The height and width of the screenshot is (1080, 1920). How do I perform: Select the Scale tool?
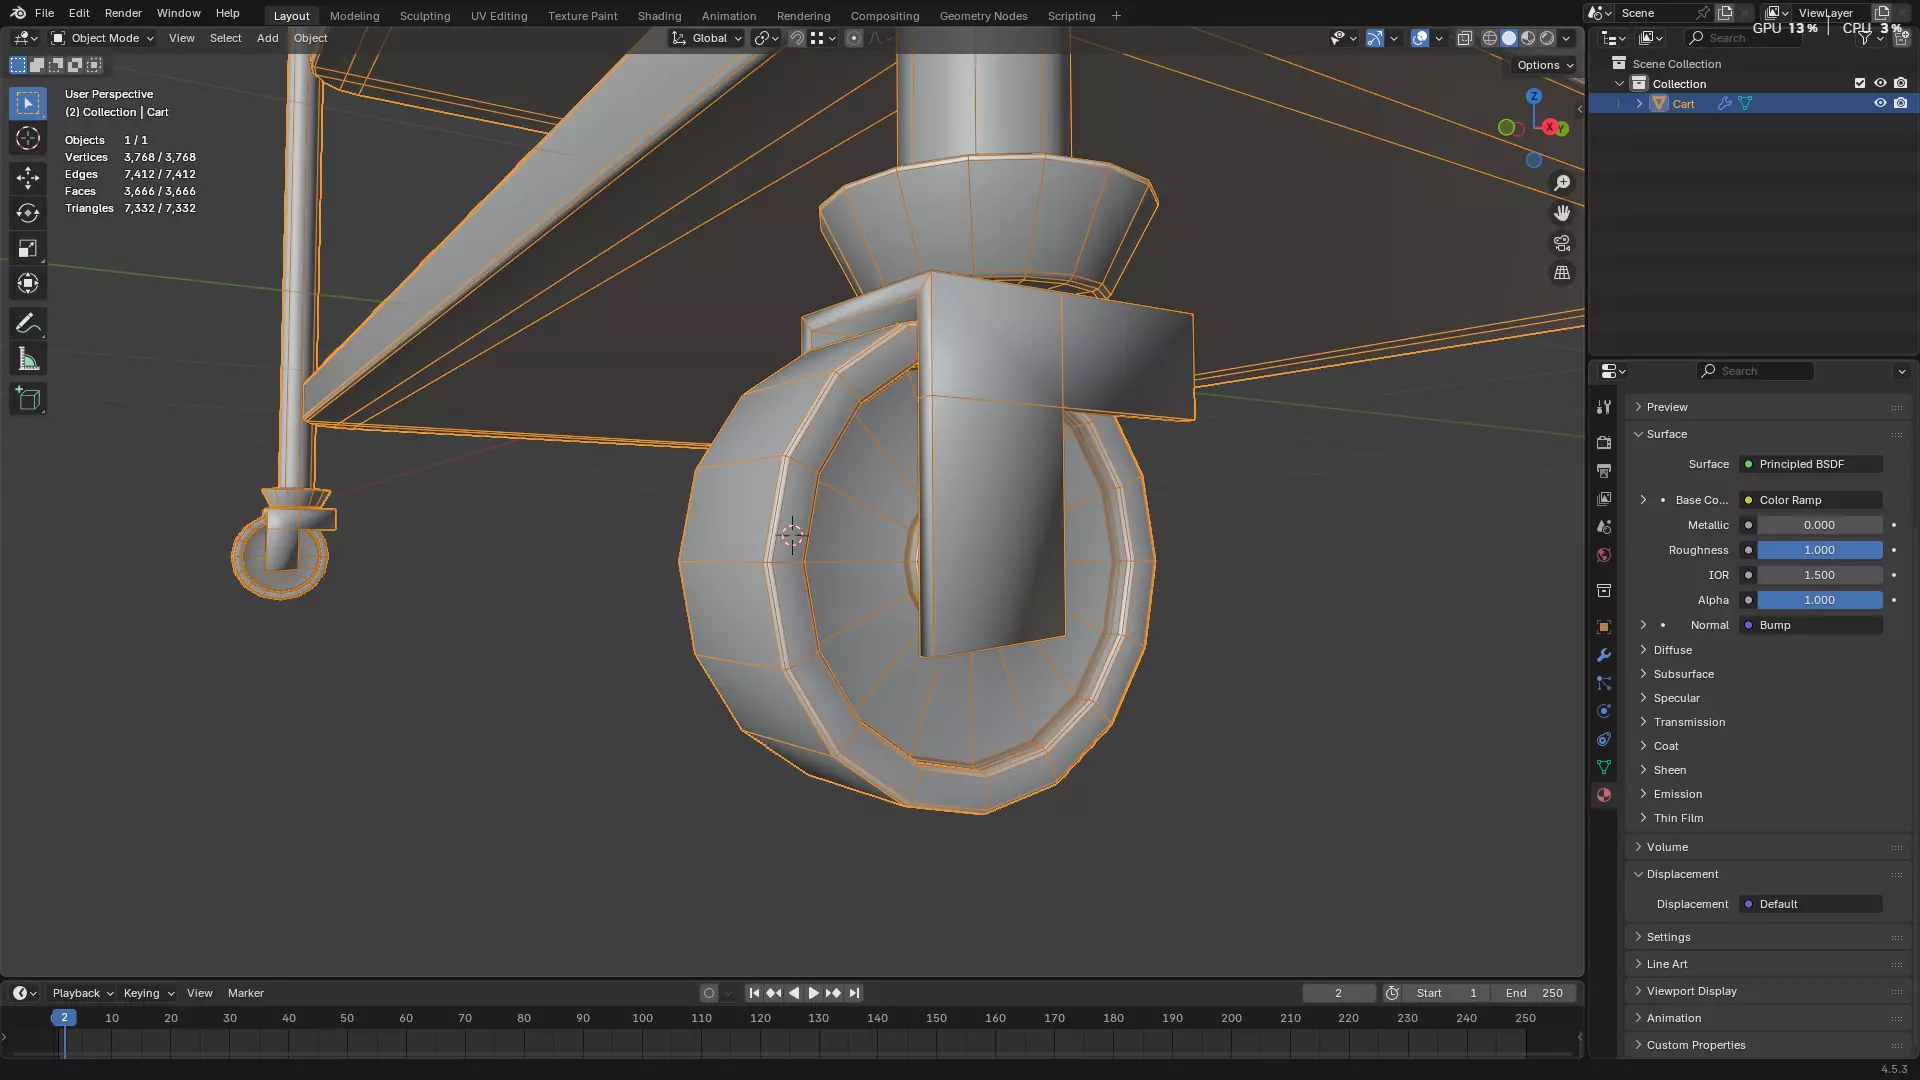(x=28, y=248)
